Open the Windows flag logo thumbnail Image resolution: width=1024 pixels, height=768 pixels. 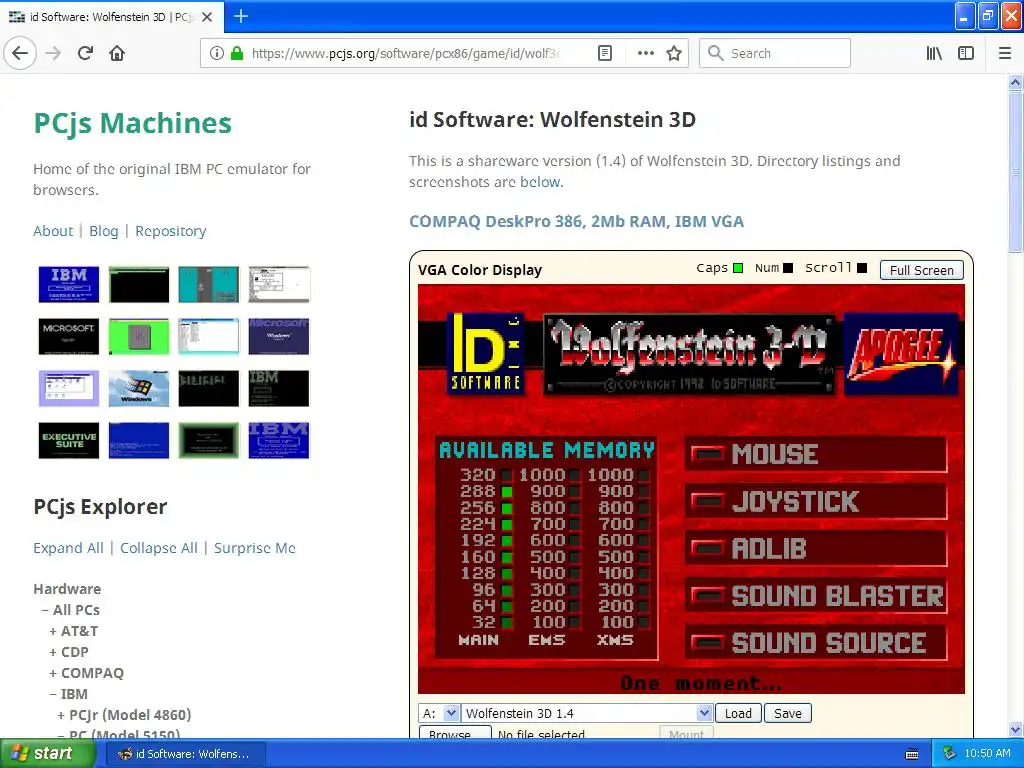(138, 389)
